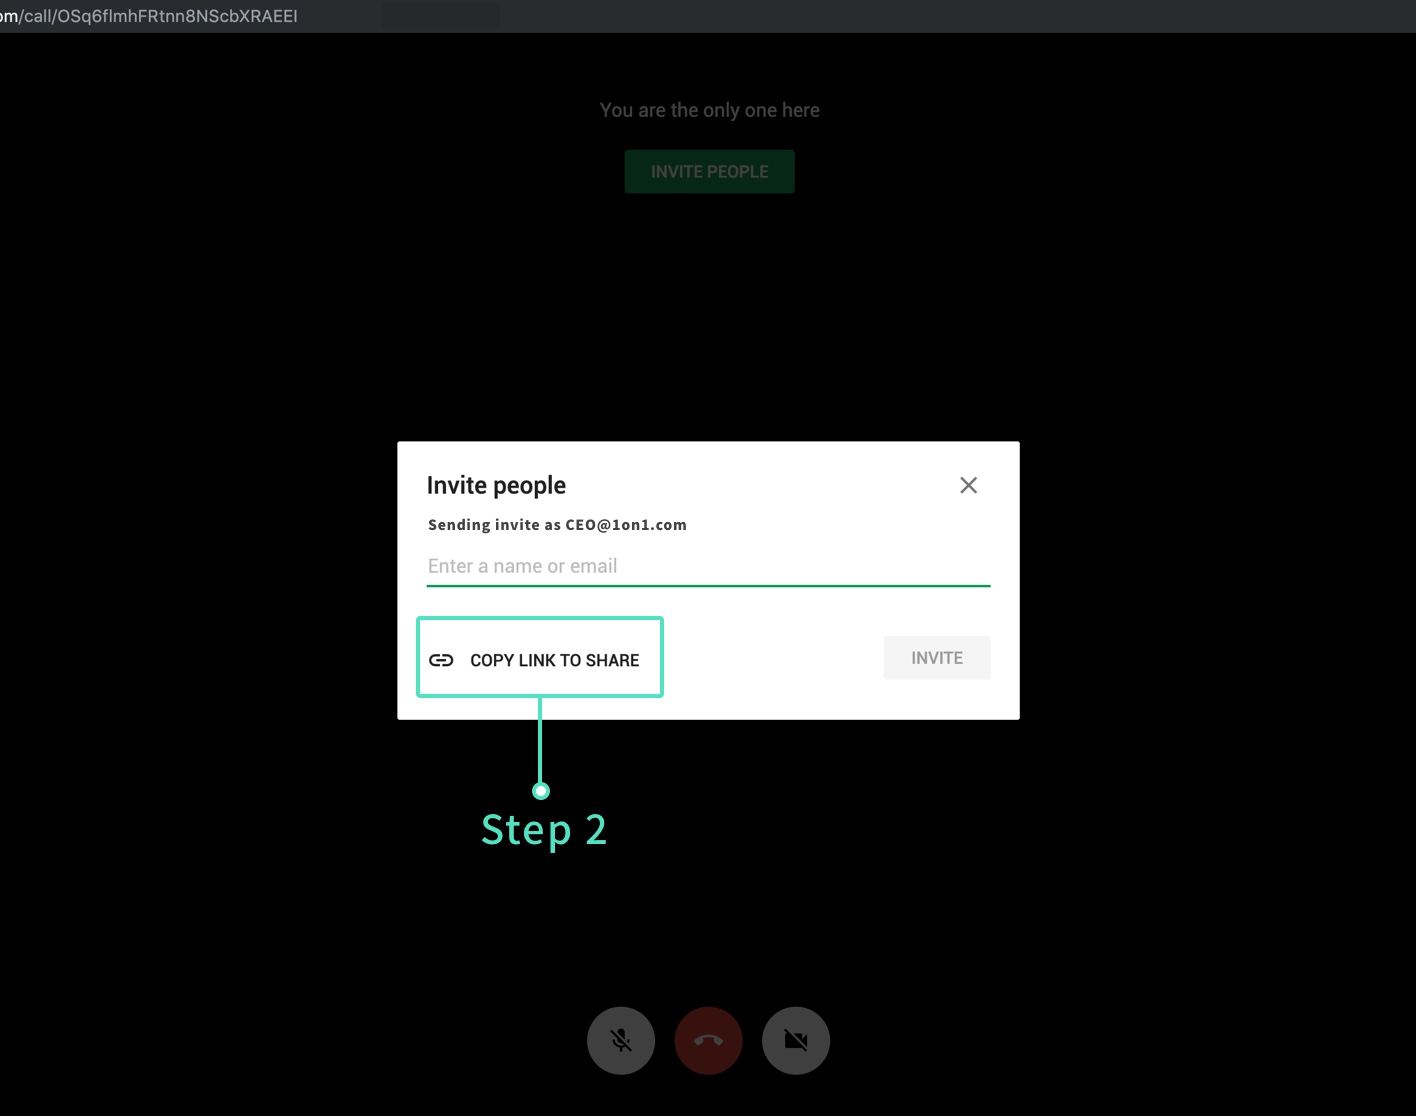1416x1116 pixels.
Task: Click the empty space between copy link and INVITE
Action: (x=772, y=658)
